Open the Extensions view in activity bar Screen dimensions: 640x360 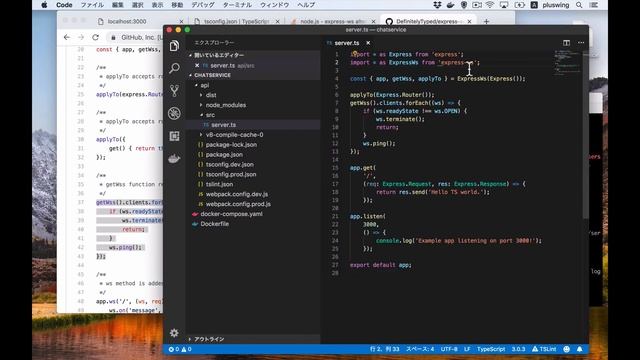point(174,136)
